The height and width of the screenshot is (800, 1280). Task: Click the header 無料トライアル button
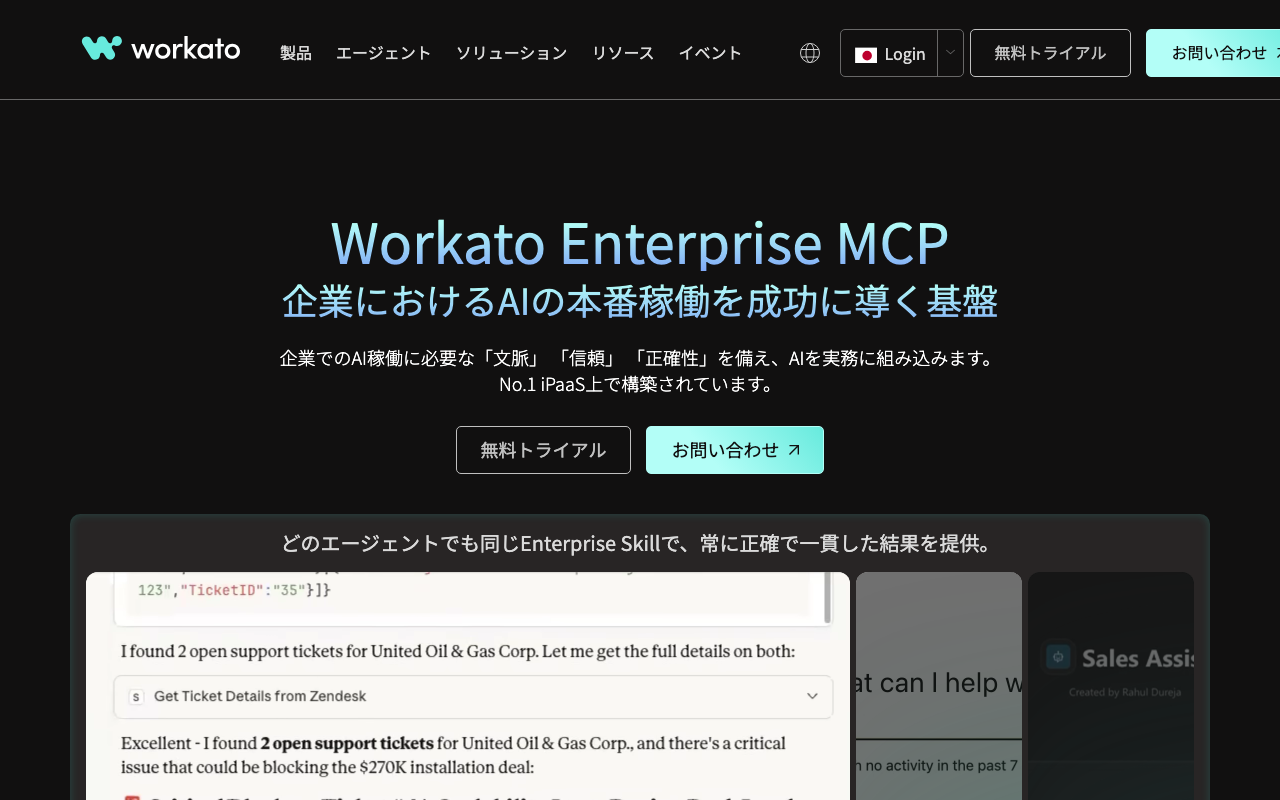click(x=1050, y=53)
